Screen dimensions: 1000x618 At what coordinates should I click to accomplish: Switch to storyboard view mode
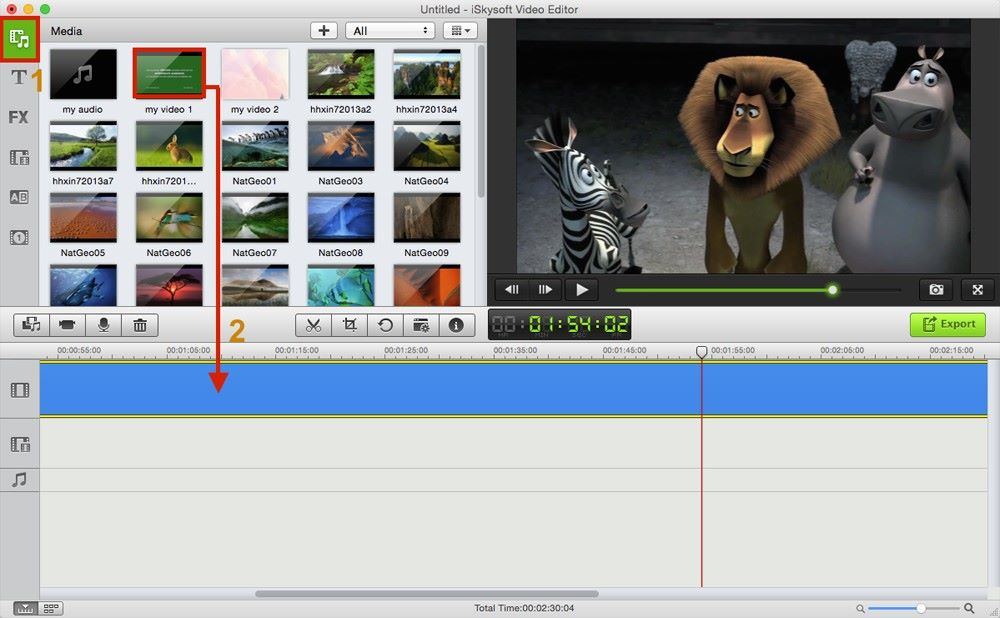51,608
